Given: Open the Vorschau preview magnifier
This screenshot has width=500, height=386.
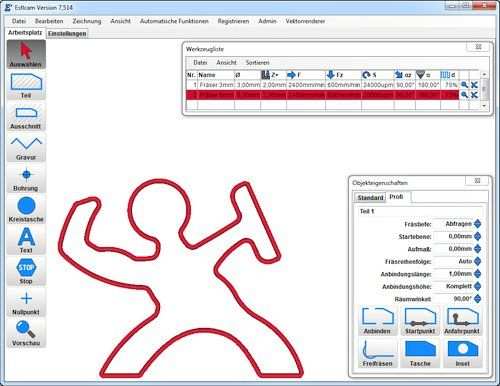Looking at the screenshot, I should (26, 333).
